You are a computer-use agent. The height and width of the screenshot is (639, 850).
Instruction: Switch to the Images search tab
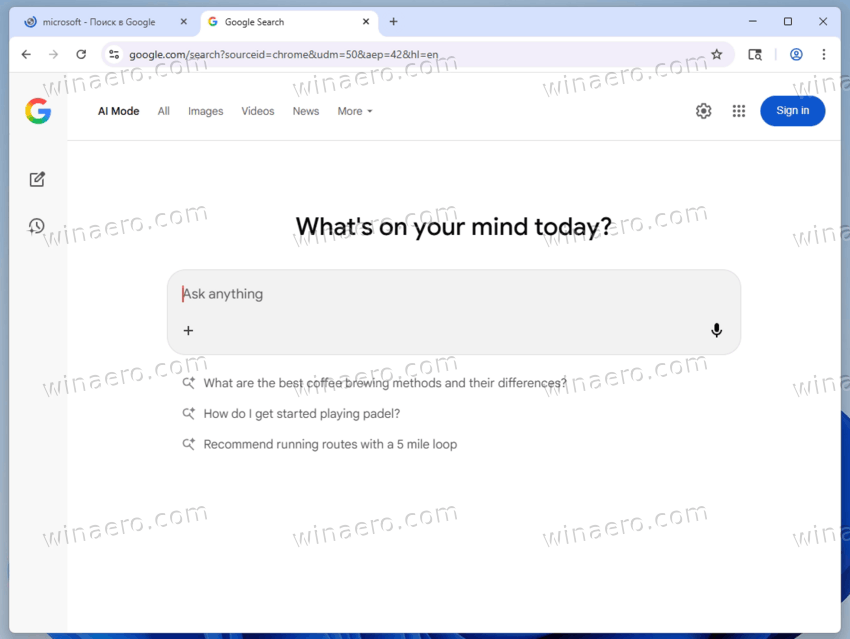pos(205,111)
